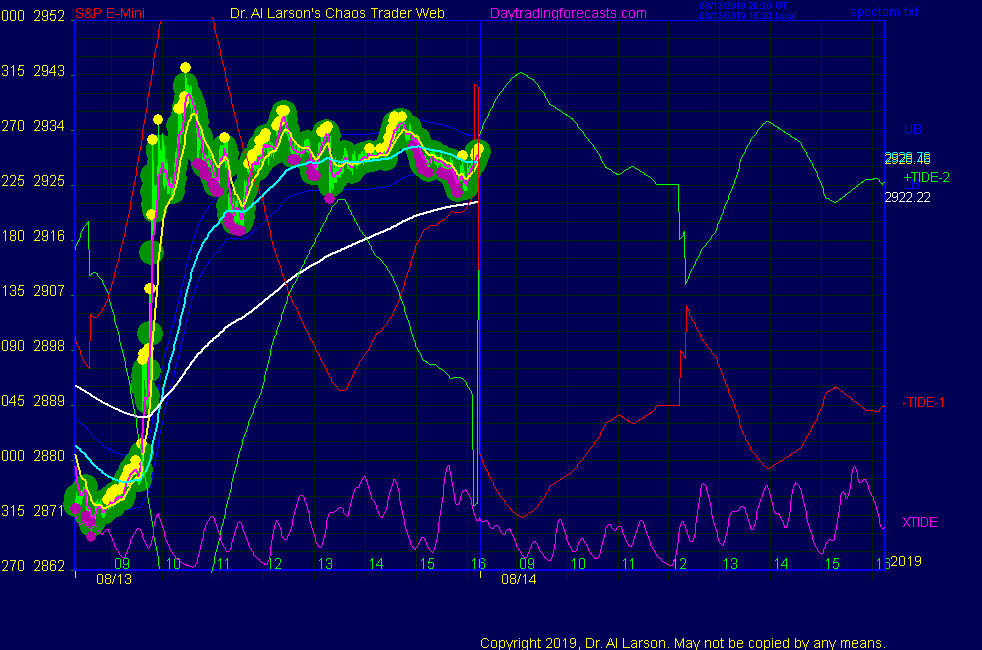Viewport: 982px width, 650px height.
Task: Click the Daytradingforecasts.com label
Action: click(568, 13)
